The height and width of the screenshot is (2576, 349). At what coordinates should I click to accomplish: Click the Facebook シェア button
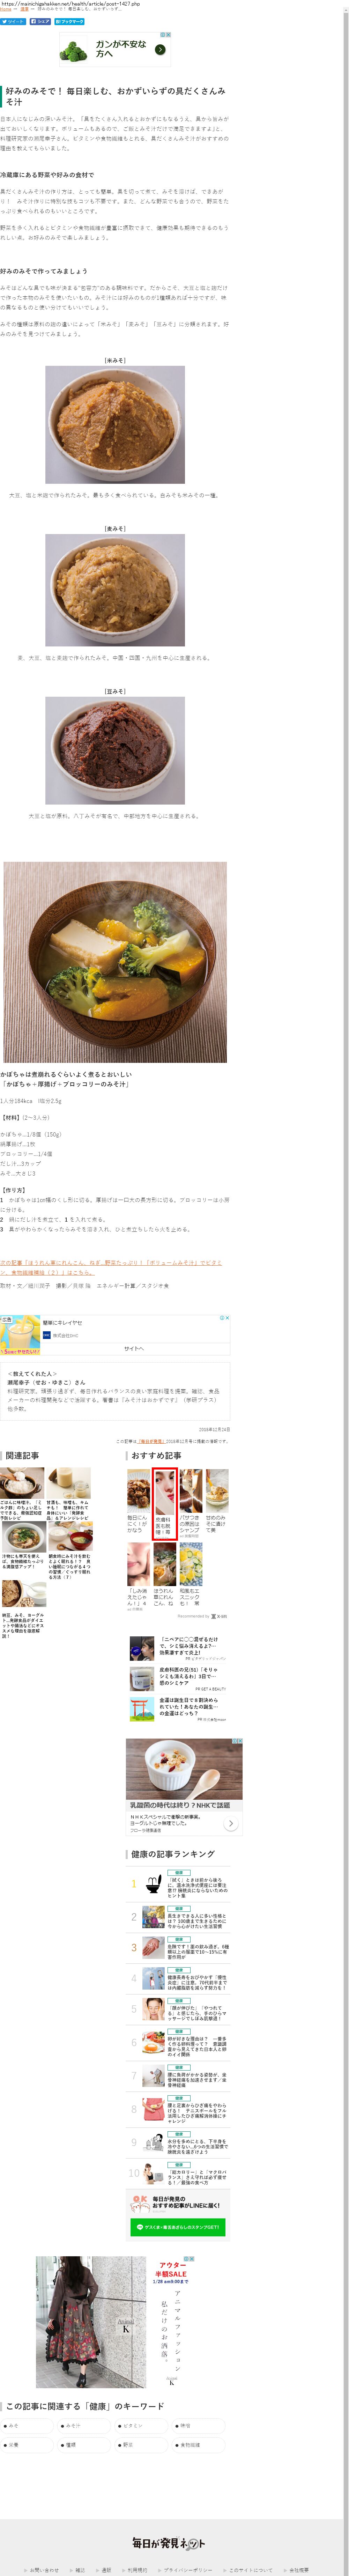[40, 21]
